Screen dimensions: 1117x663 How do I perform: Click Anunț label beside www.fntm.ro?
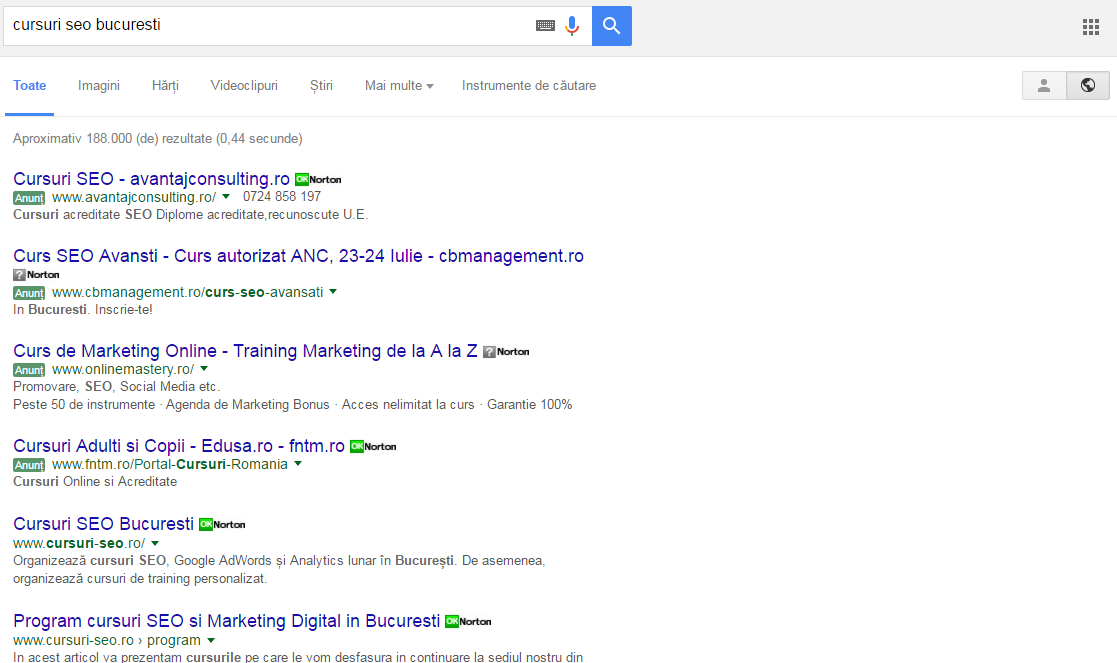coord(28,465)
